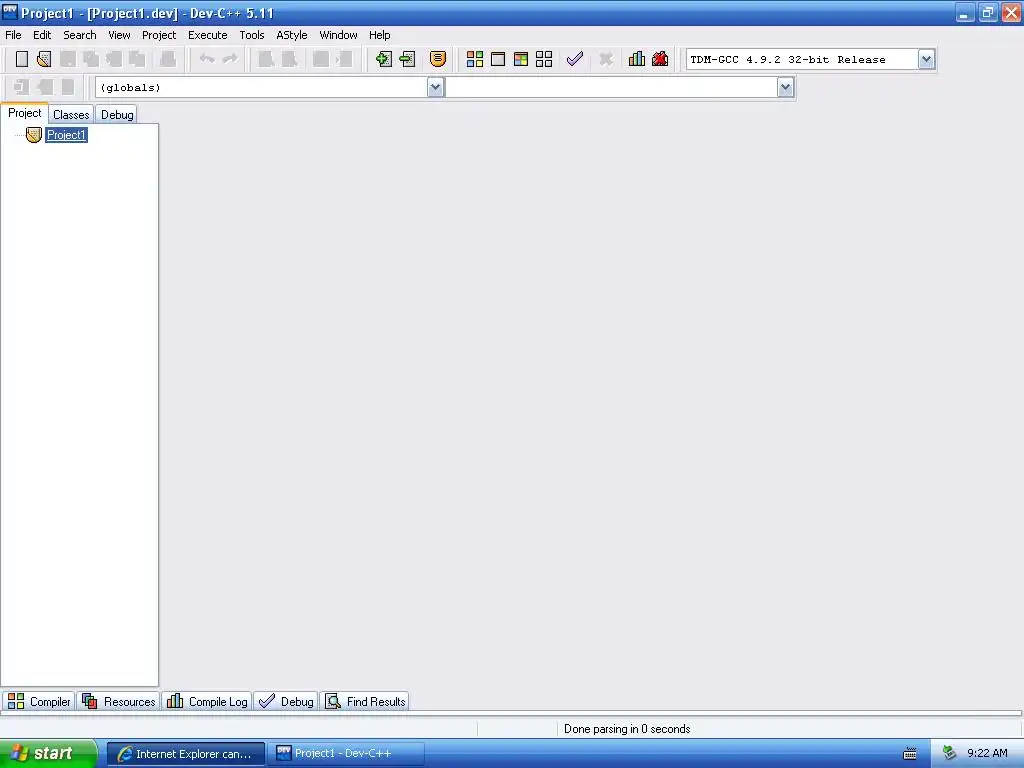
Task: Click the New source file icon
Action: click(22, 59)
